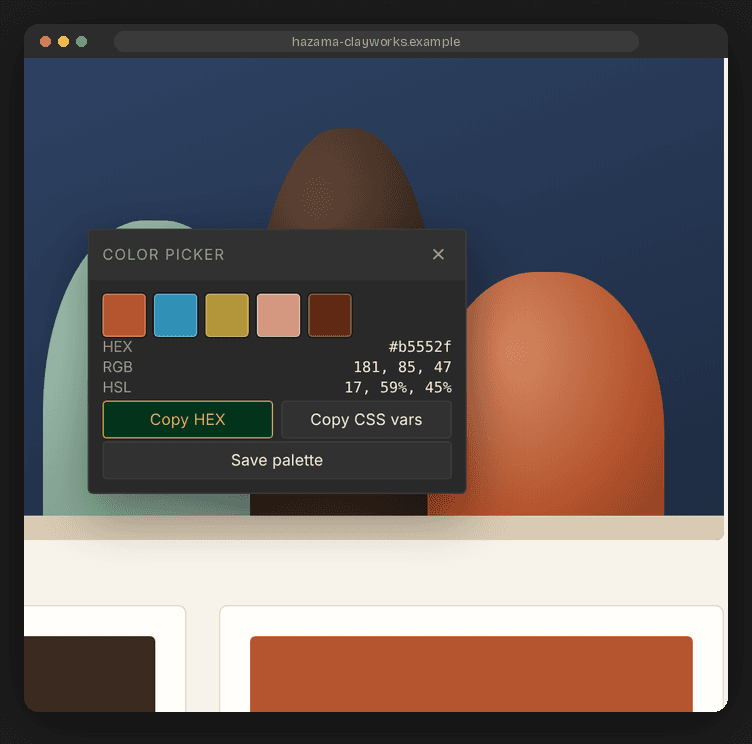This screenshot has width=752, height=744.
Task: Click the HSL value 17, 59%, 45%
Action: click(x=398, y=387)
